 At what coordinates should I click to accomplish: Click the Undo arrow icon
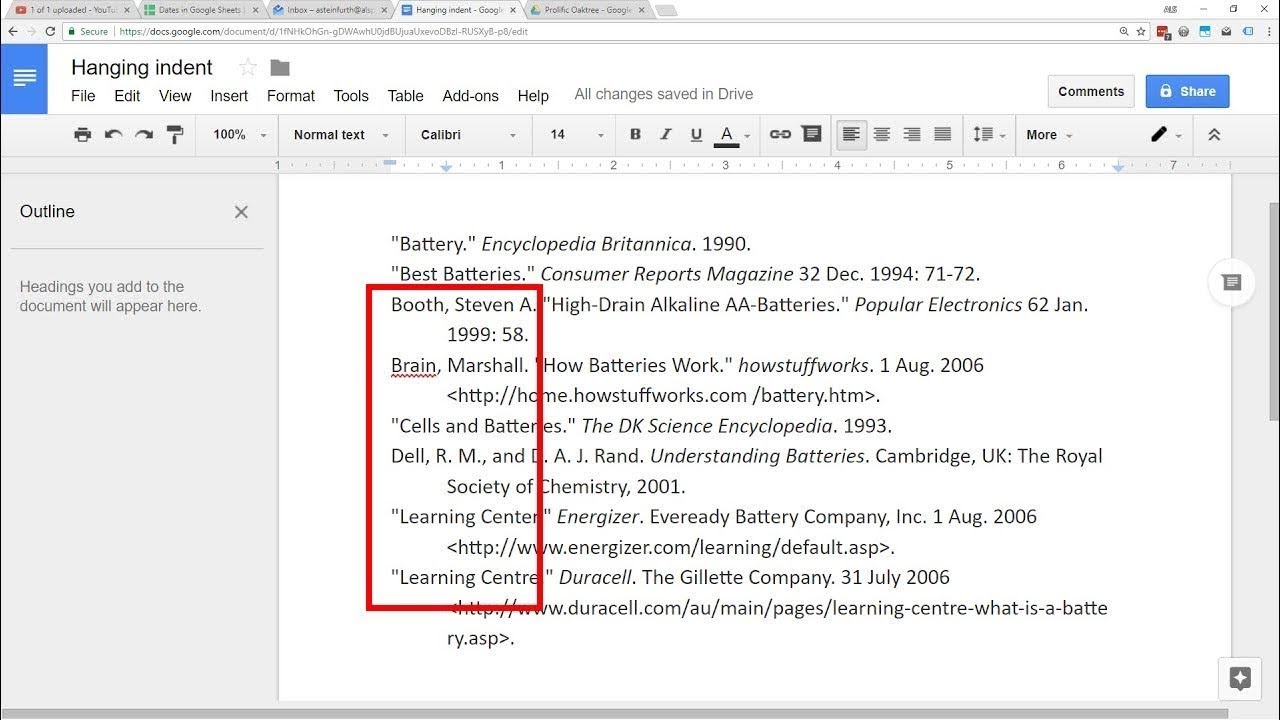tap(113, 135)
